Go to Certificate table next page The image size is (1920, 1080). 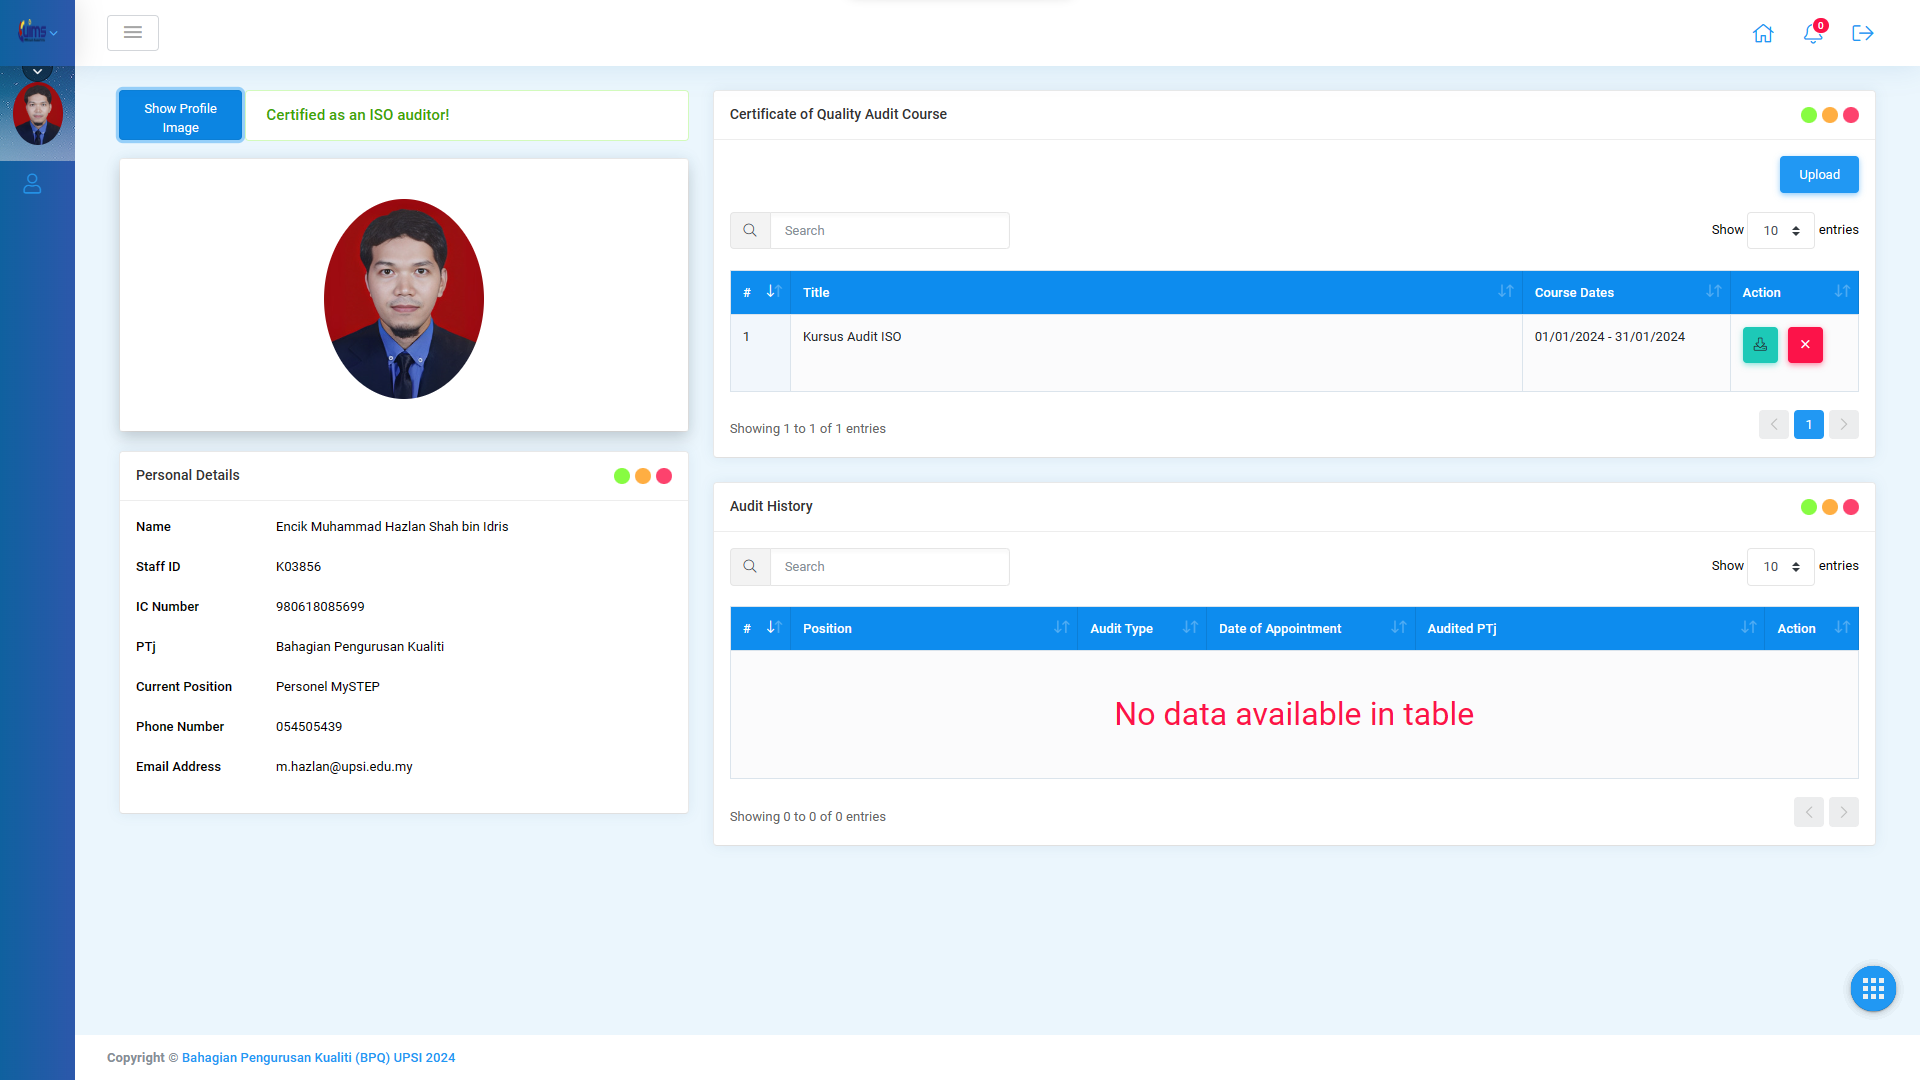click(1844, 425)
